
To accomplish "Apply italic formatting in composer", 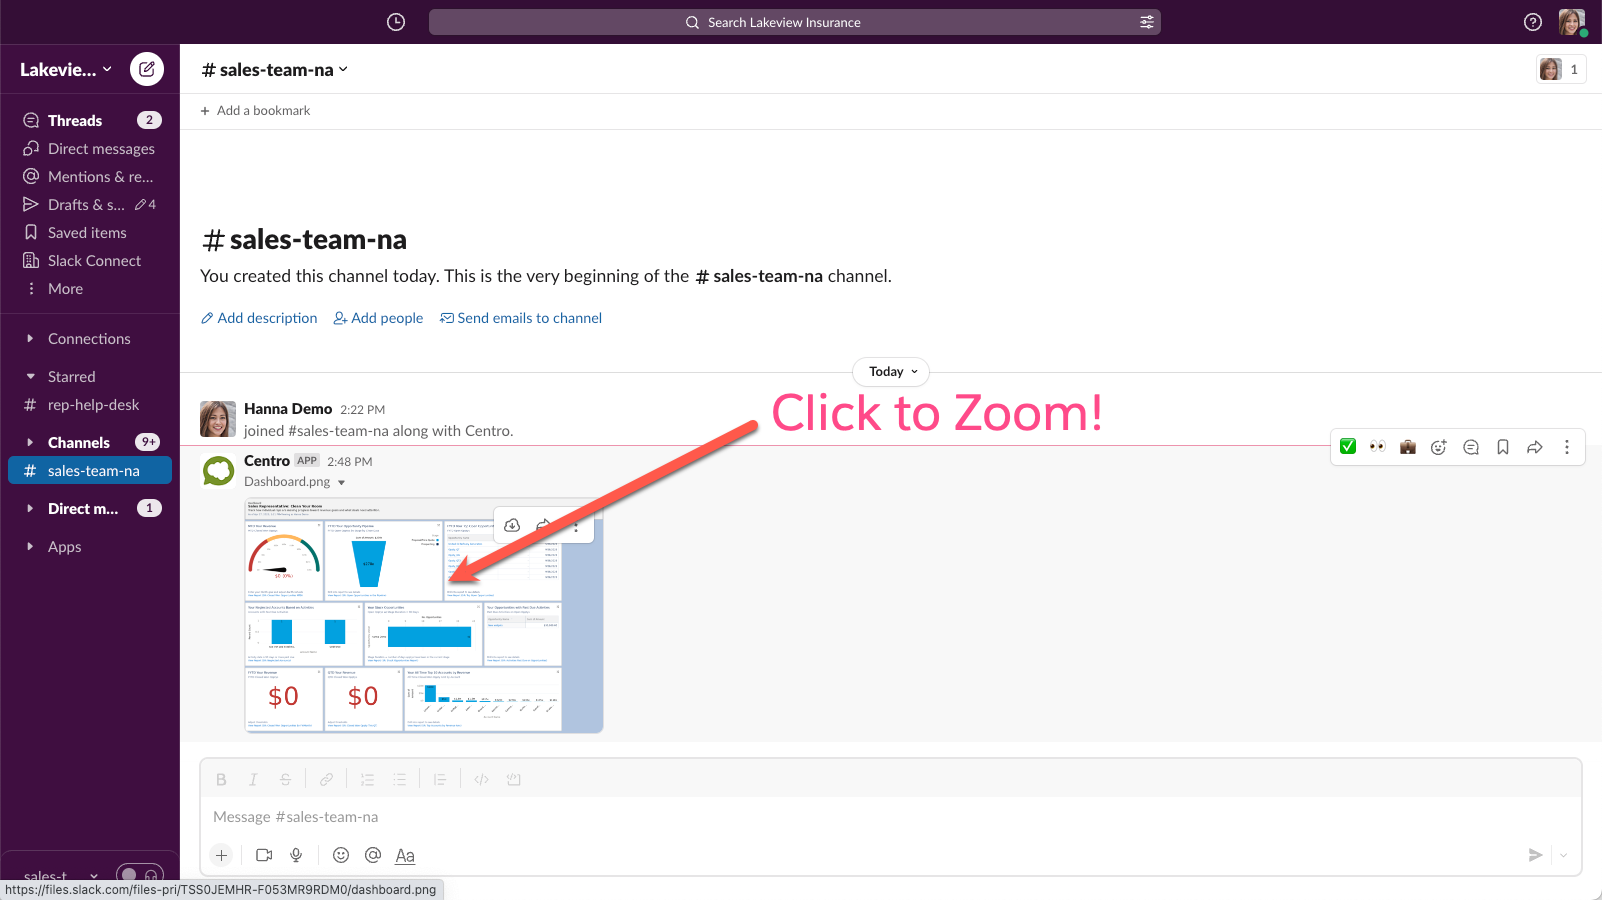I will point(253,780).
